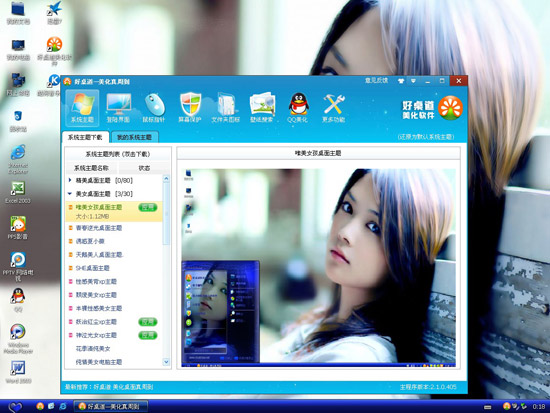
Task: Apply the 妖冶红尘xp主题 theme button
Action: click(x=148, y=322)
